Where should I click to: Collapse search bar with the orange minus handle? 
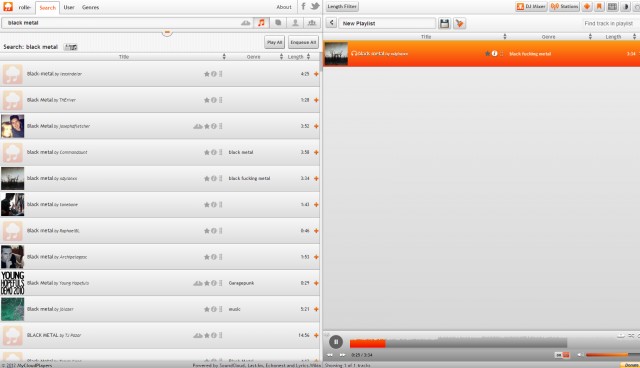[167, 32]
